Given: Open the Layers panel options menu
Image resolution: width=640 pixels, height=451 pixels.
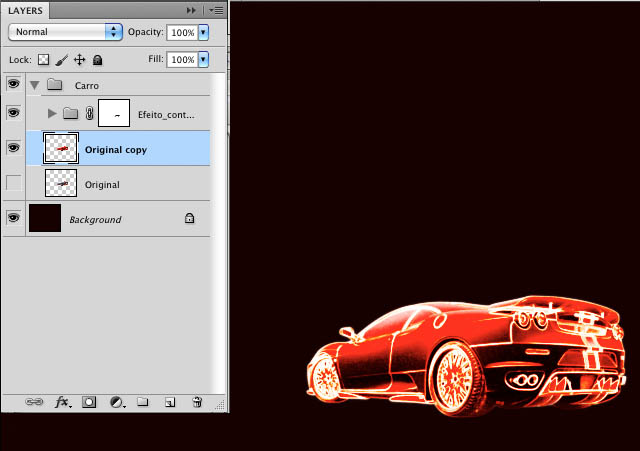Looking at the screenshot, I should [x=215, y=8].
